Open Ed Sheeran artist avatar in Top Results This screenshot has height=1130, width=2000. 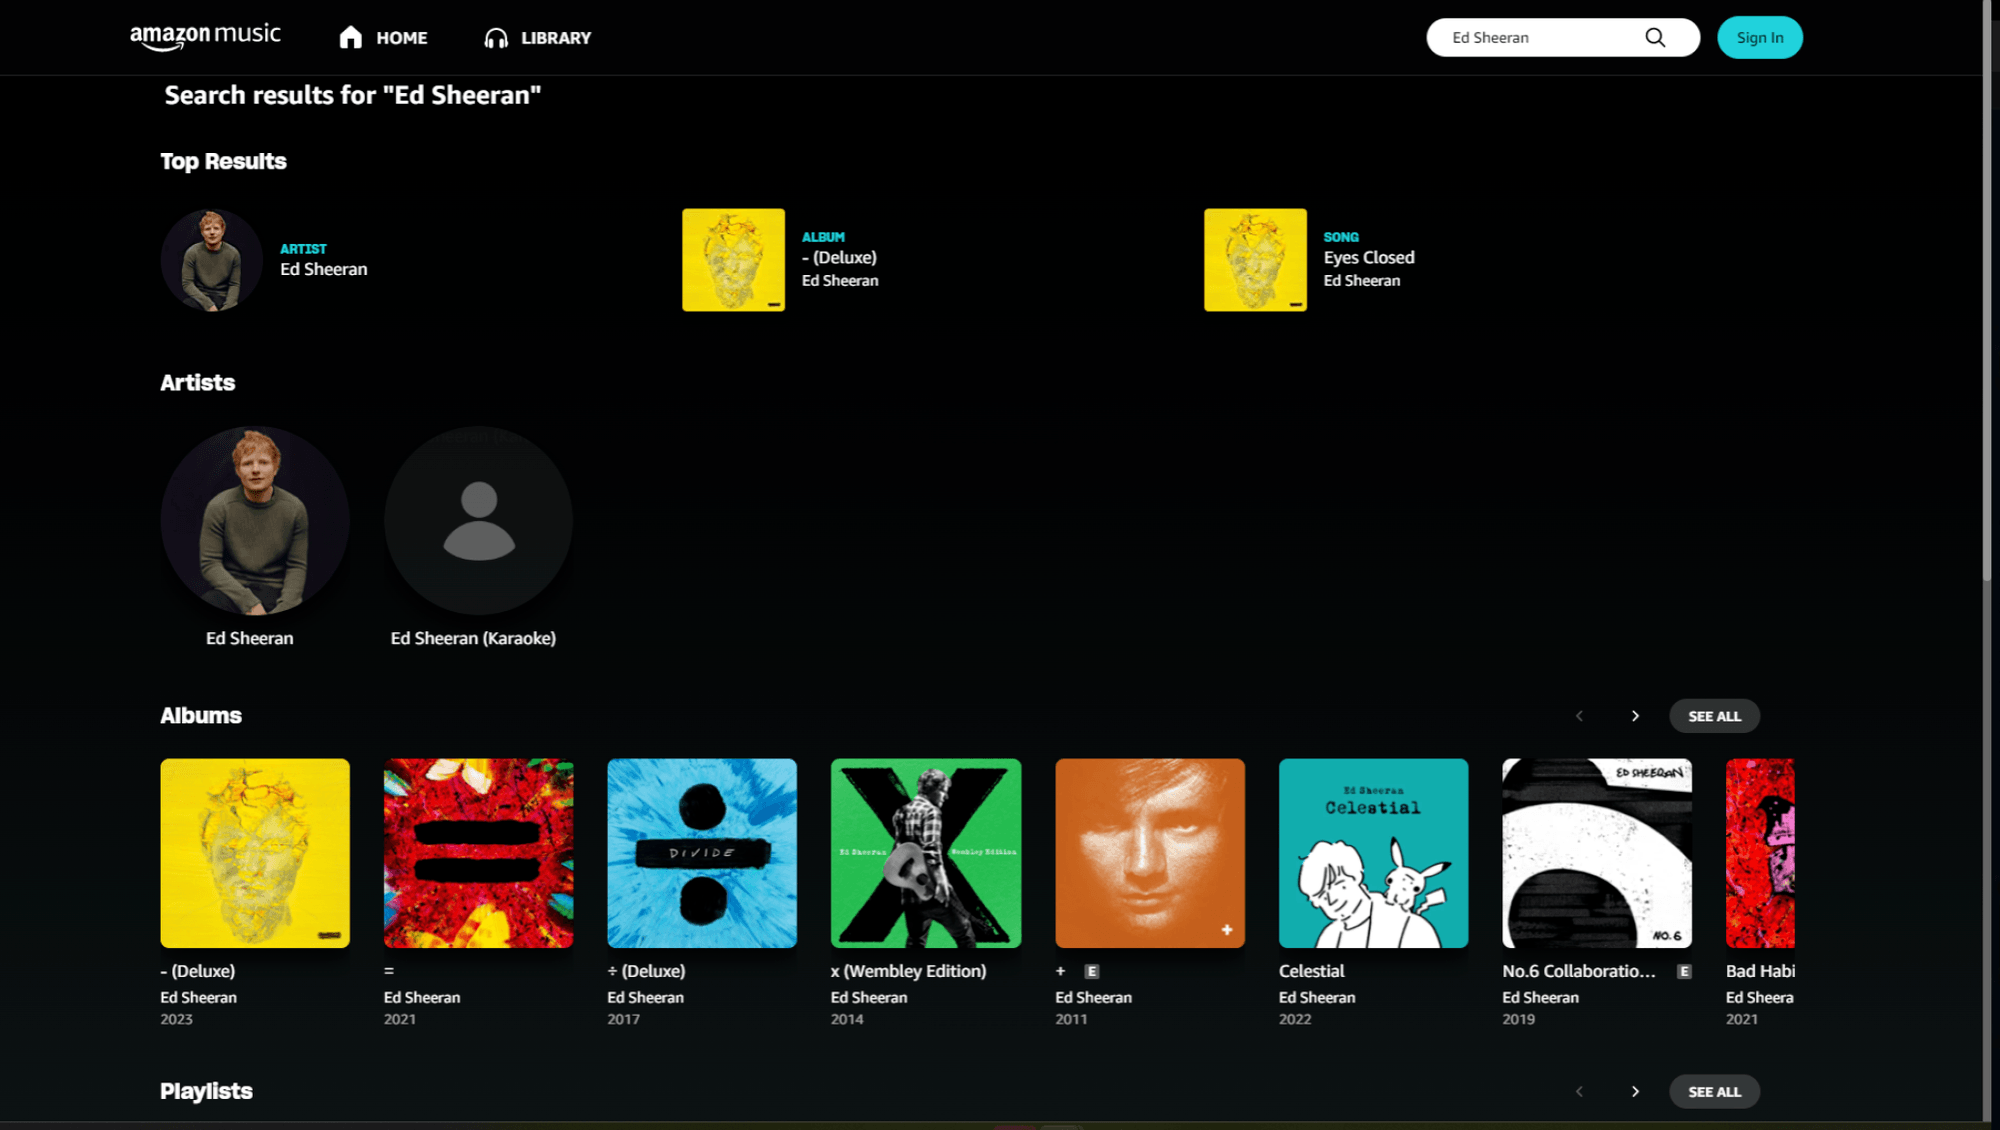coord(211,260)
